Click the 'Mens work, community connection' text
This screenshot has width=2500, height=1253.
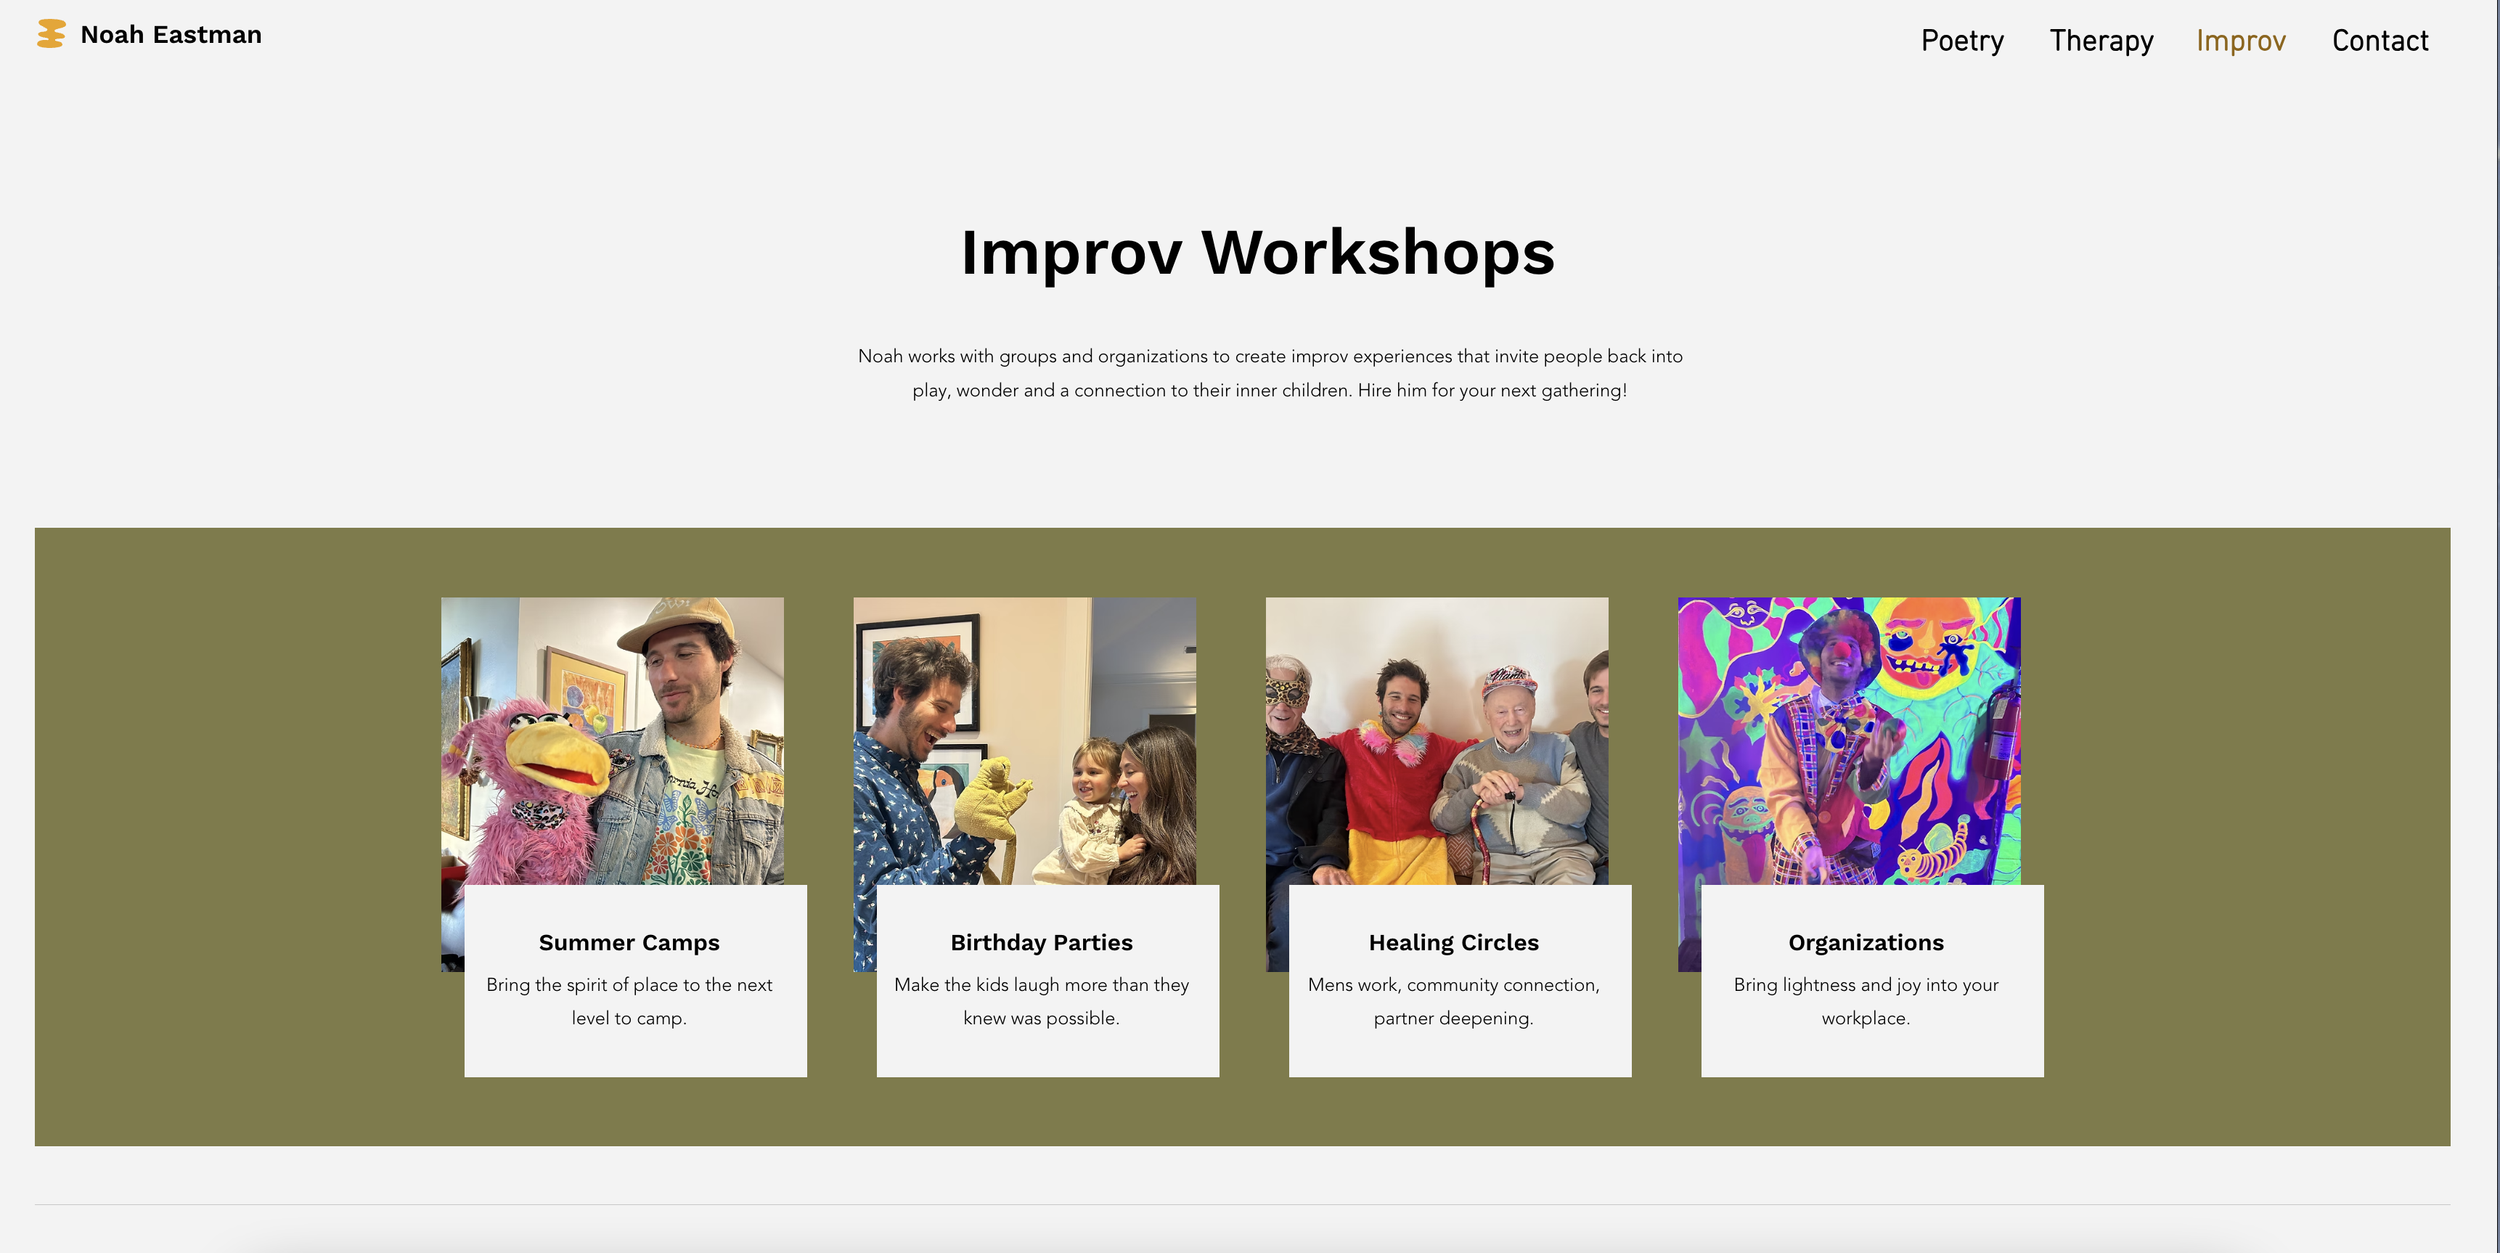tap(1453, 1001)
